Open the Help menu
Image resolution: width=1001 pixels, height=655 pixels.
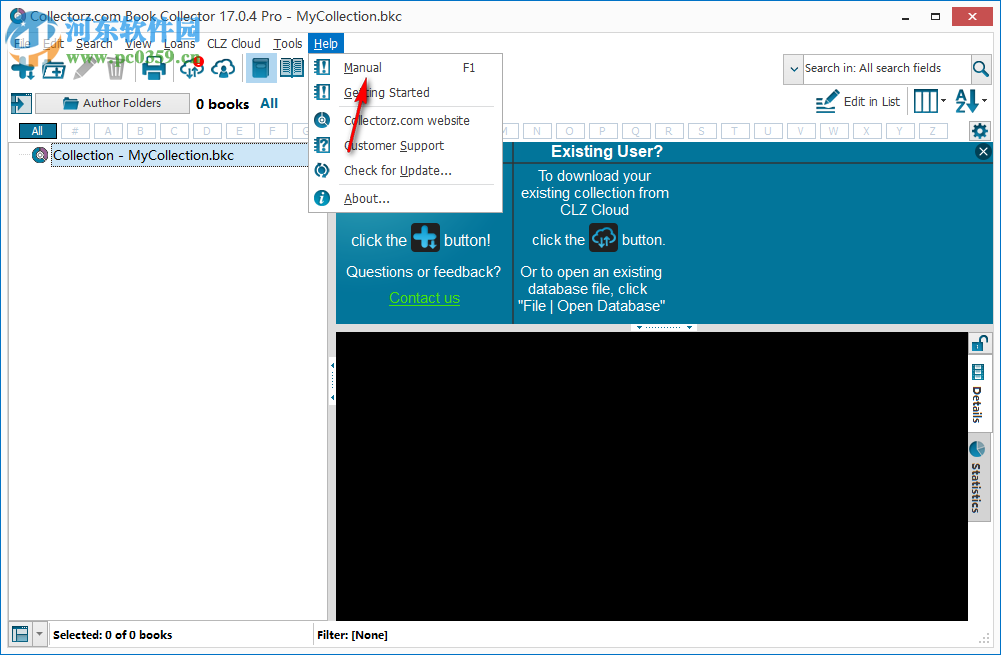coord(326,43)
